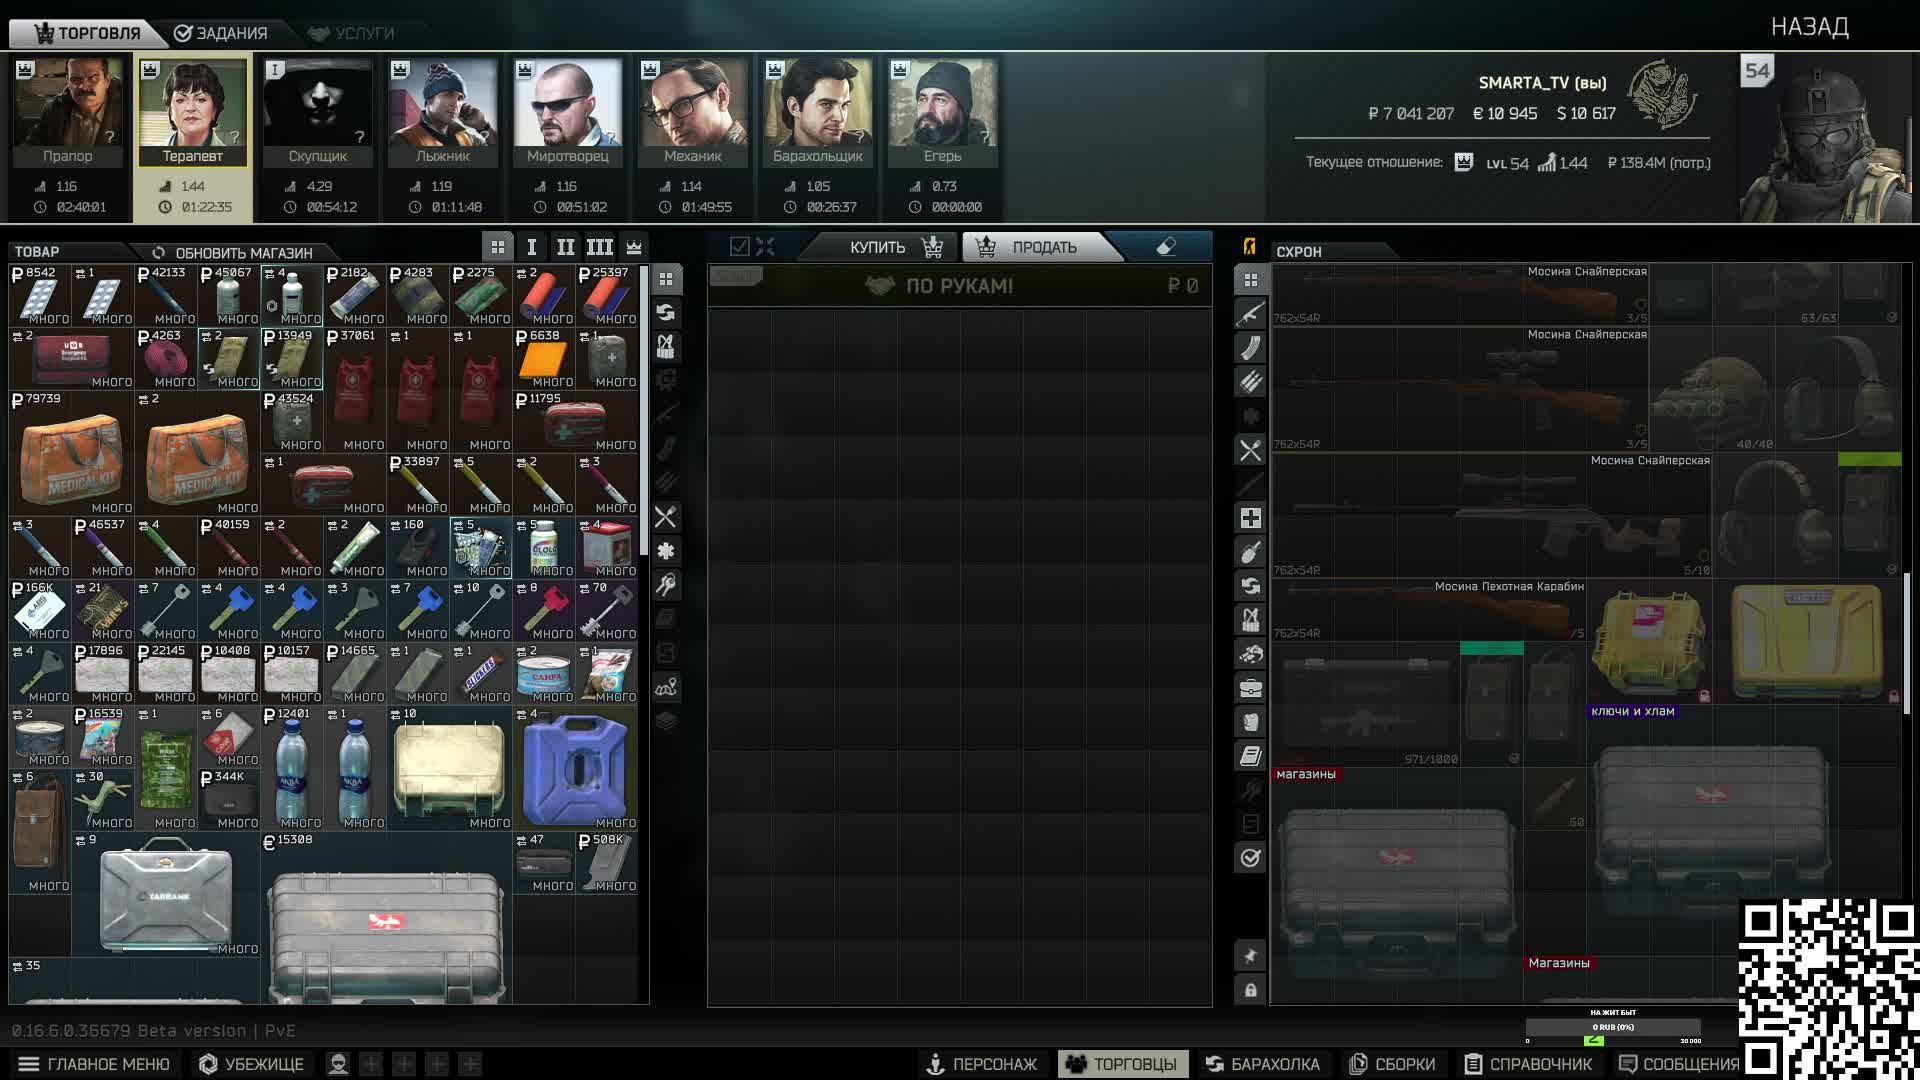Filter stash by weapons rifle icon
1920x1080 pixels.
[x=1250, y=314]
